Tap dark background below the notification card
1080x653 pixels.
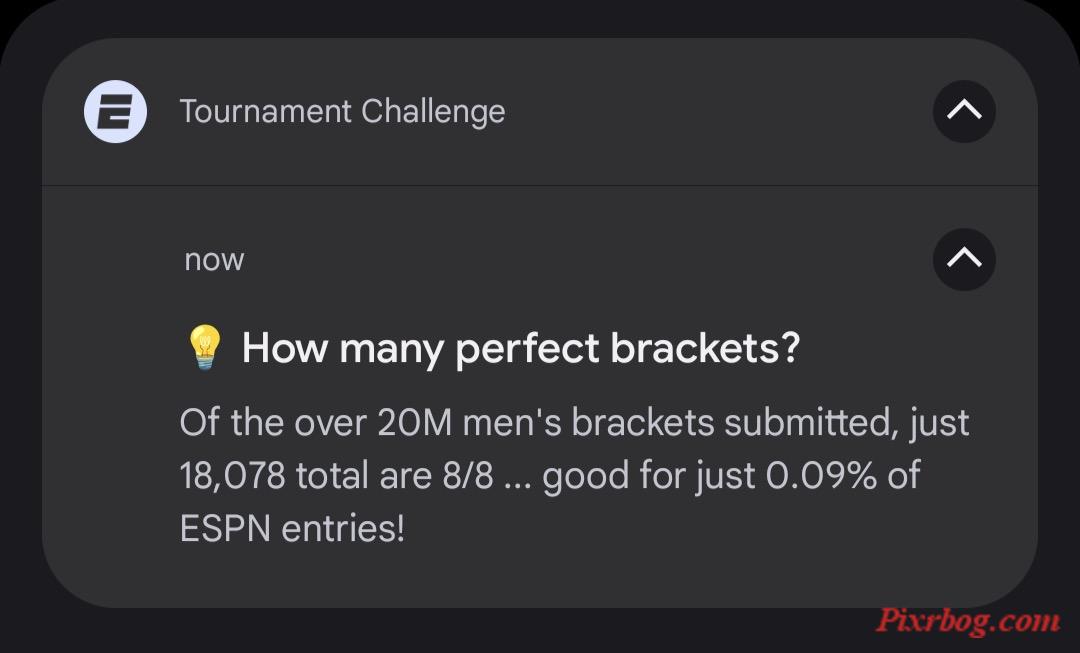click(482, 632)
